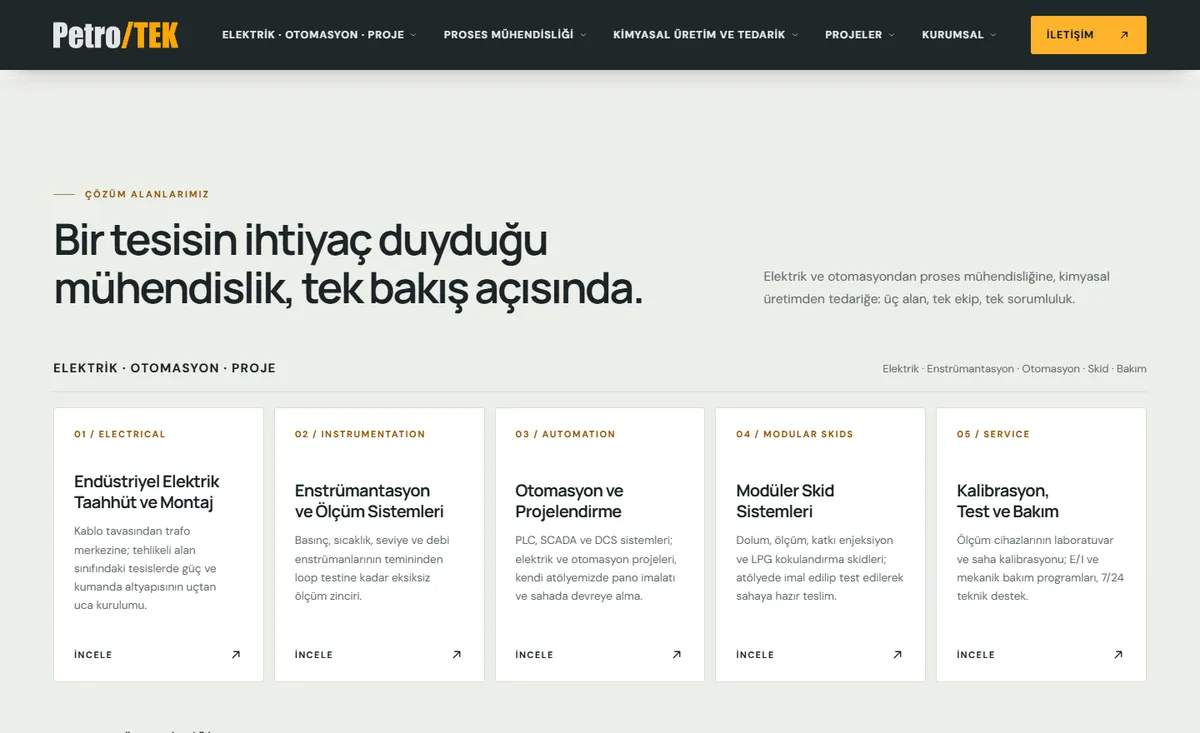Click İNCELE on Kalibrasyon, Test ve Bakım card

click(976, 655)
